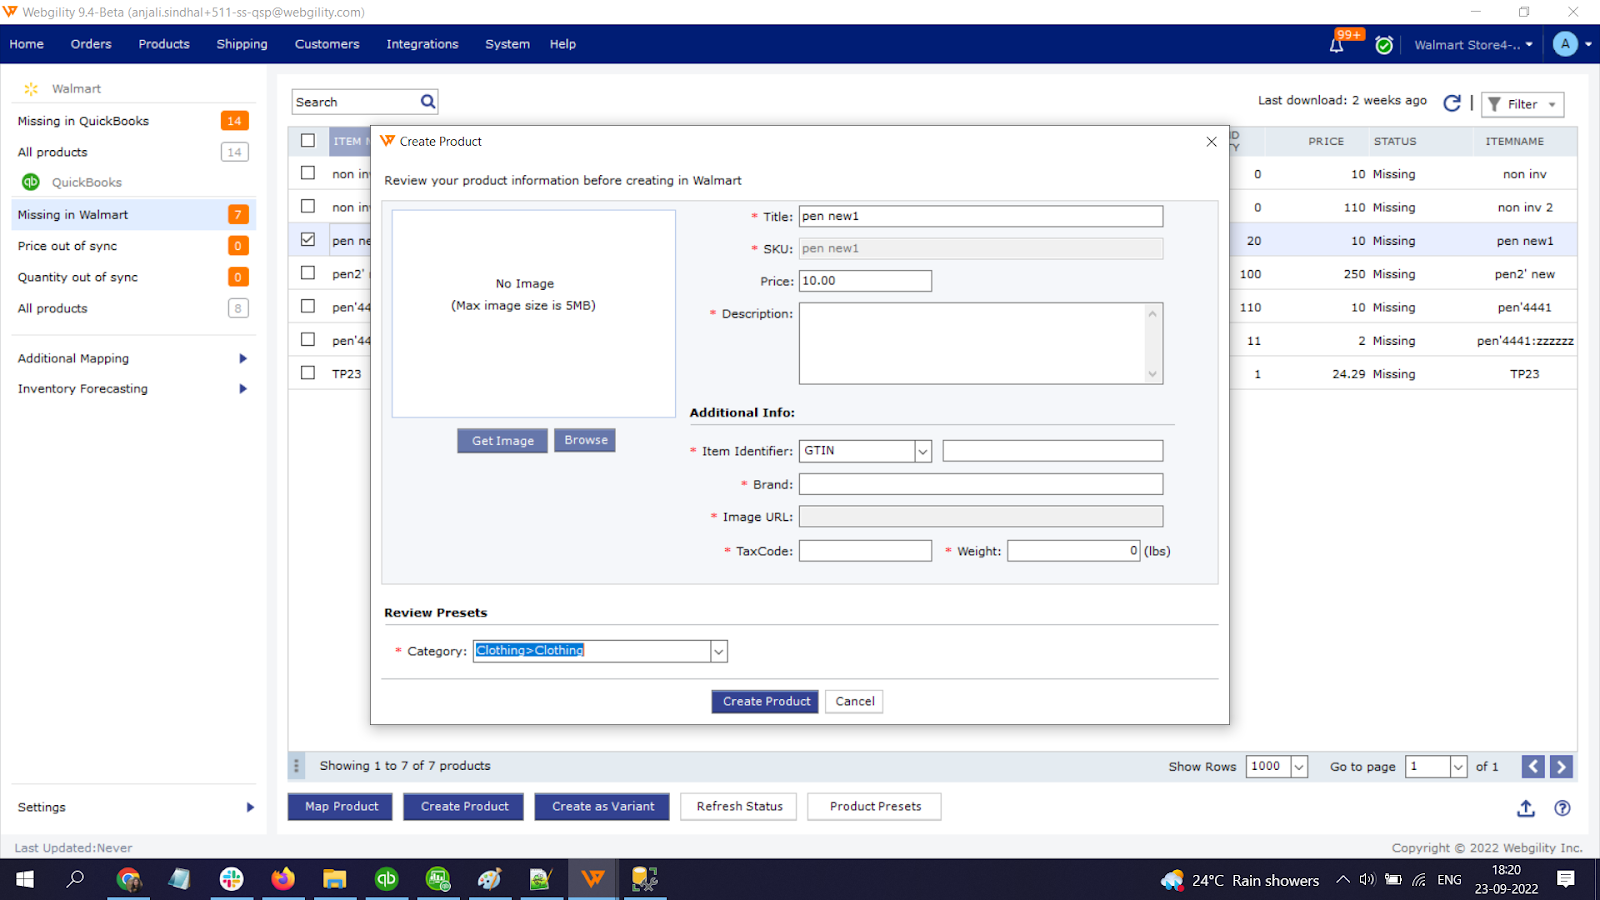The width and height of the screenshot is (1600, 900).
Task: Check the pen2' row checkbox
Action: click(x=308, y=273)
